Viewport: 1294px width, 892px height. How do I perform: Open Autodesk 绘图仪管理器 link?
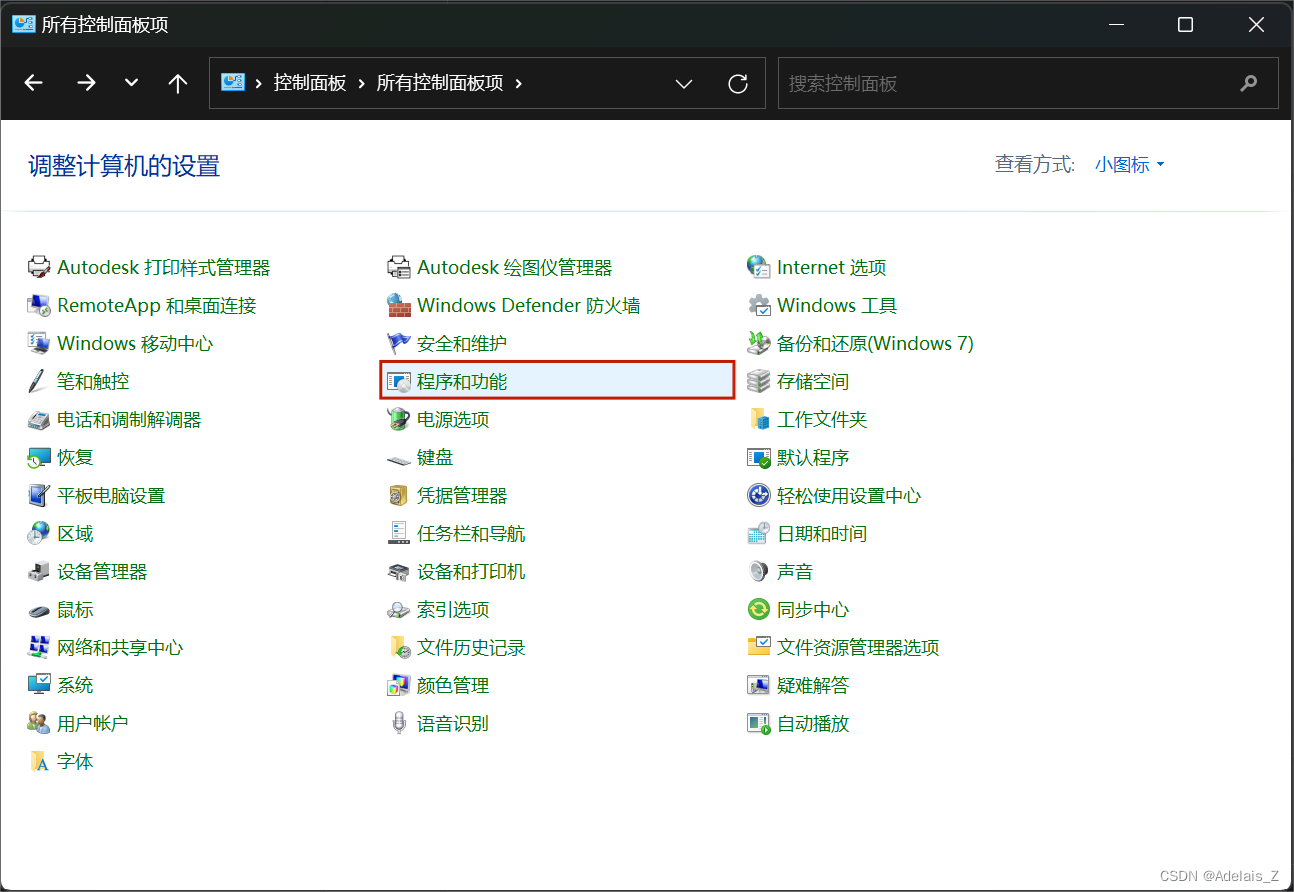[x=514, y=267]
